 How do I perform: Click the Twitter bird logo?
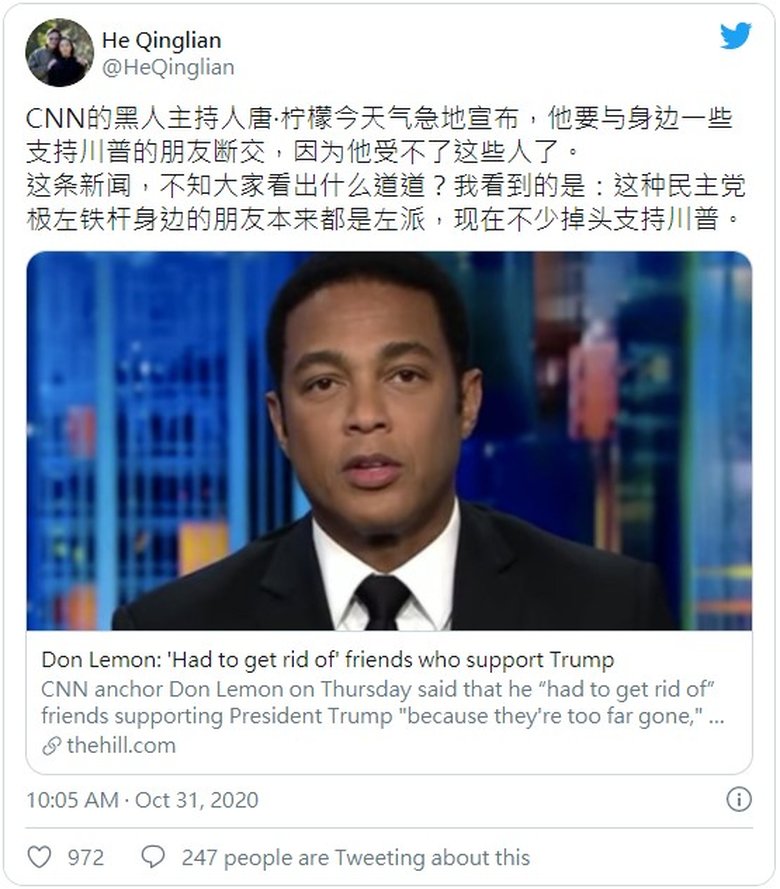(x=736, y=36)
